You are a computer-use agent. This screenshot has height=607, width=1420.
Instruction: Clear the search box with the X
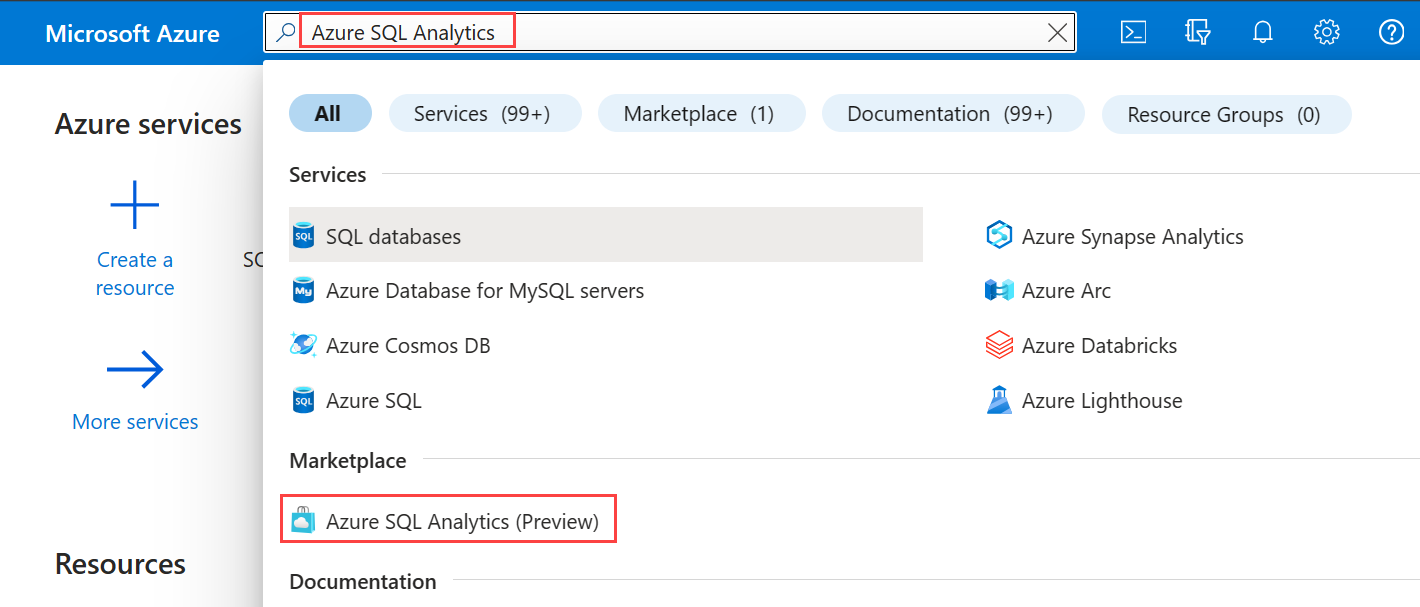click(1057, 32)
